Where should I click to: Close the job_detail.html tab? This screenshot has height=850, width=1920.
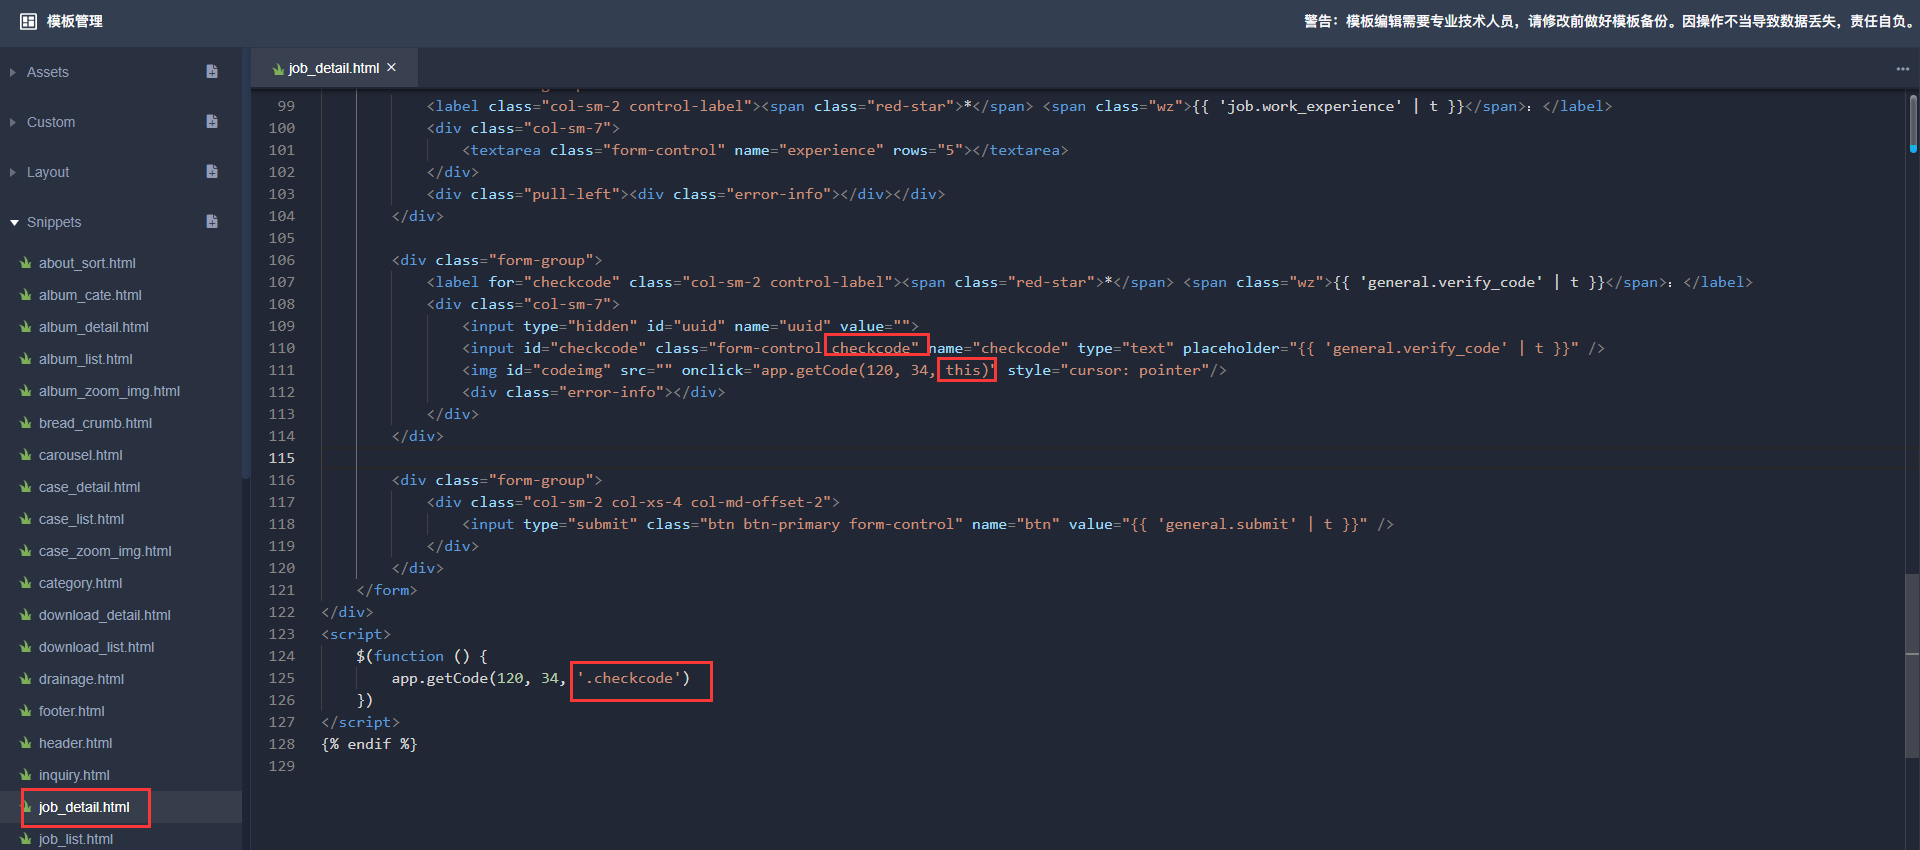click(x=392, y=67)
